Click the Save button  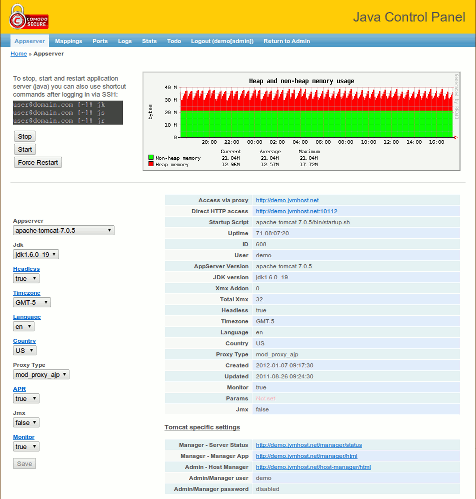pos(24,463)
